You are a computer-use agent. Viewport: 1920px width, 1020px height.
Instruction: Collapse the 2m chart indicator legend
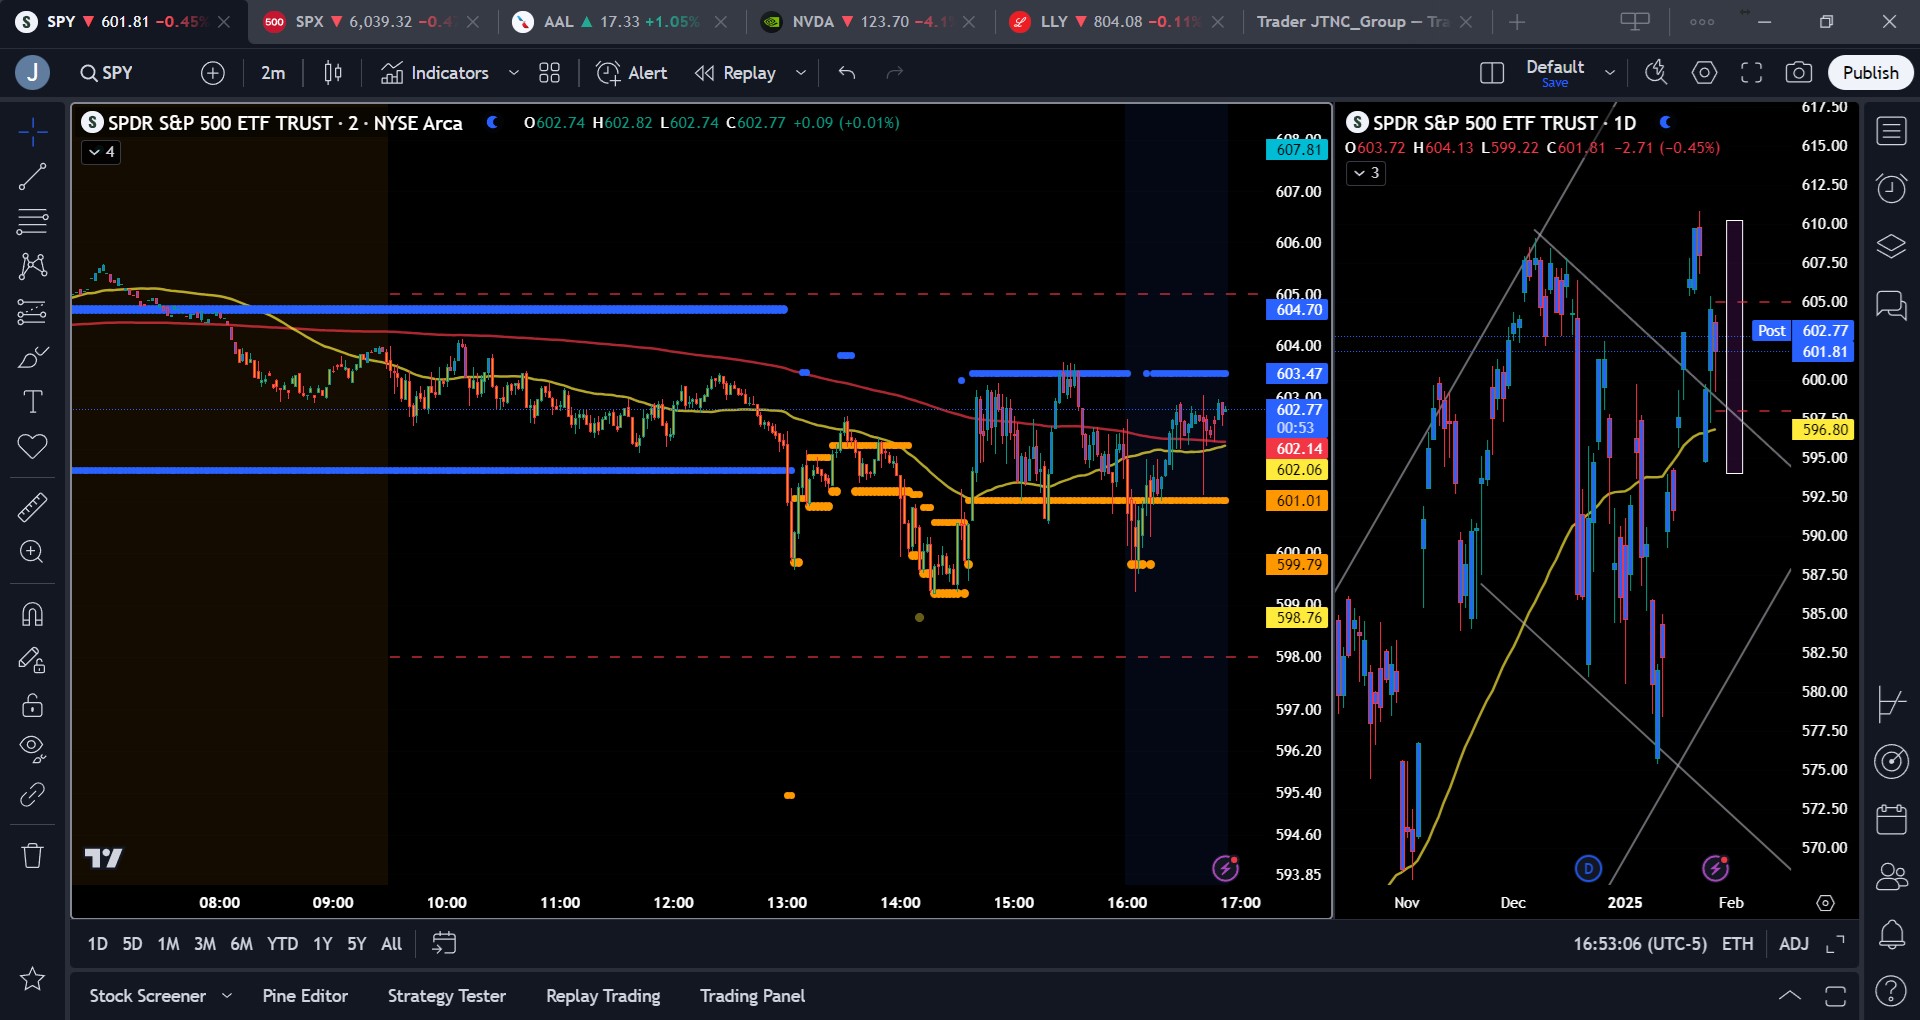[x=101, y=152]
